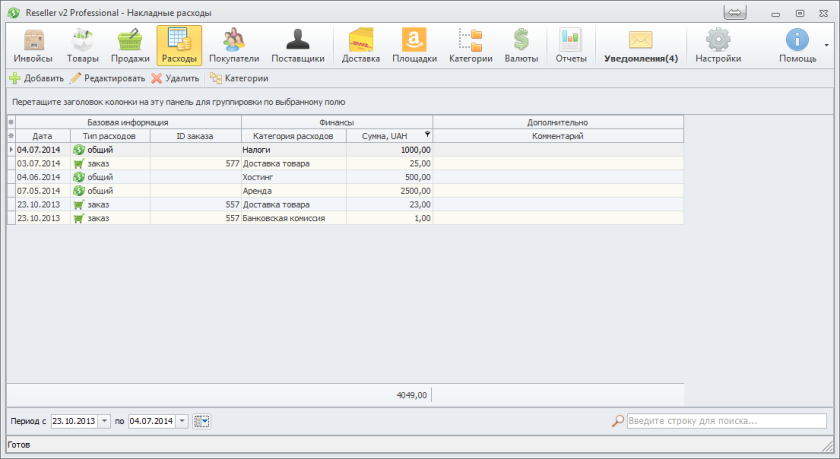Screen dimensions: 840x459
Task: Open the Поставщики section
Action: click(298, 46)
